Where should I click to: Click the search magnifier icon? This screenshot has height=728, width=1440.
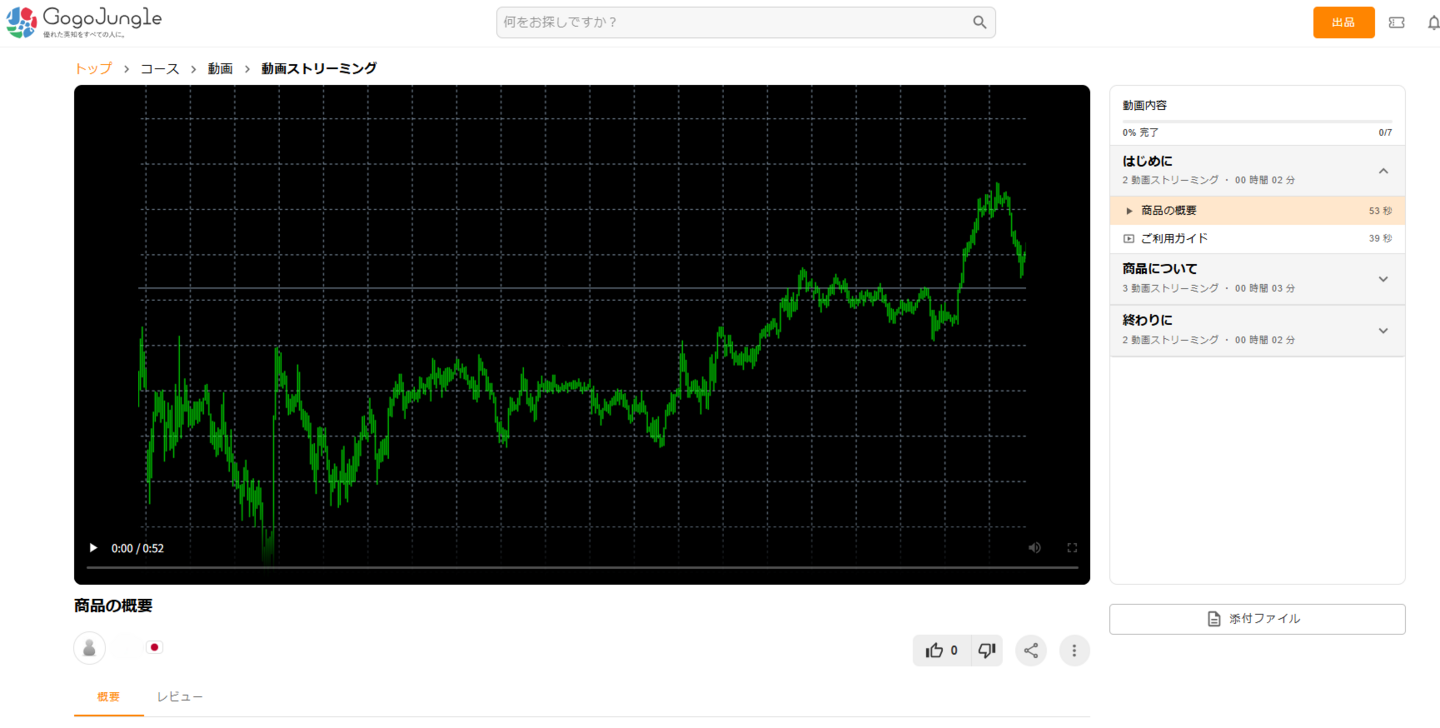[979, 22]
